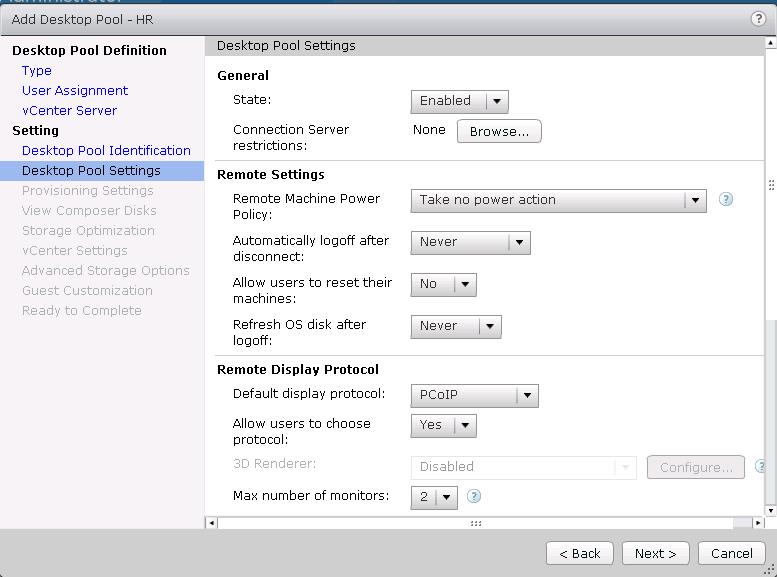Go back with the Back button
Image resolution: width=777 pixels, height=577 pixels.
579,553
